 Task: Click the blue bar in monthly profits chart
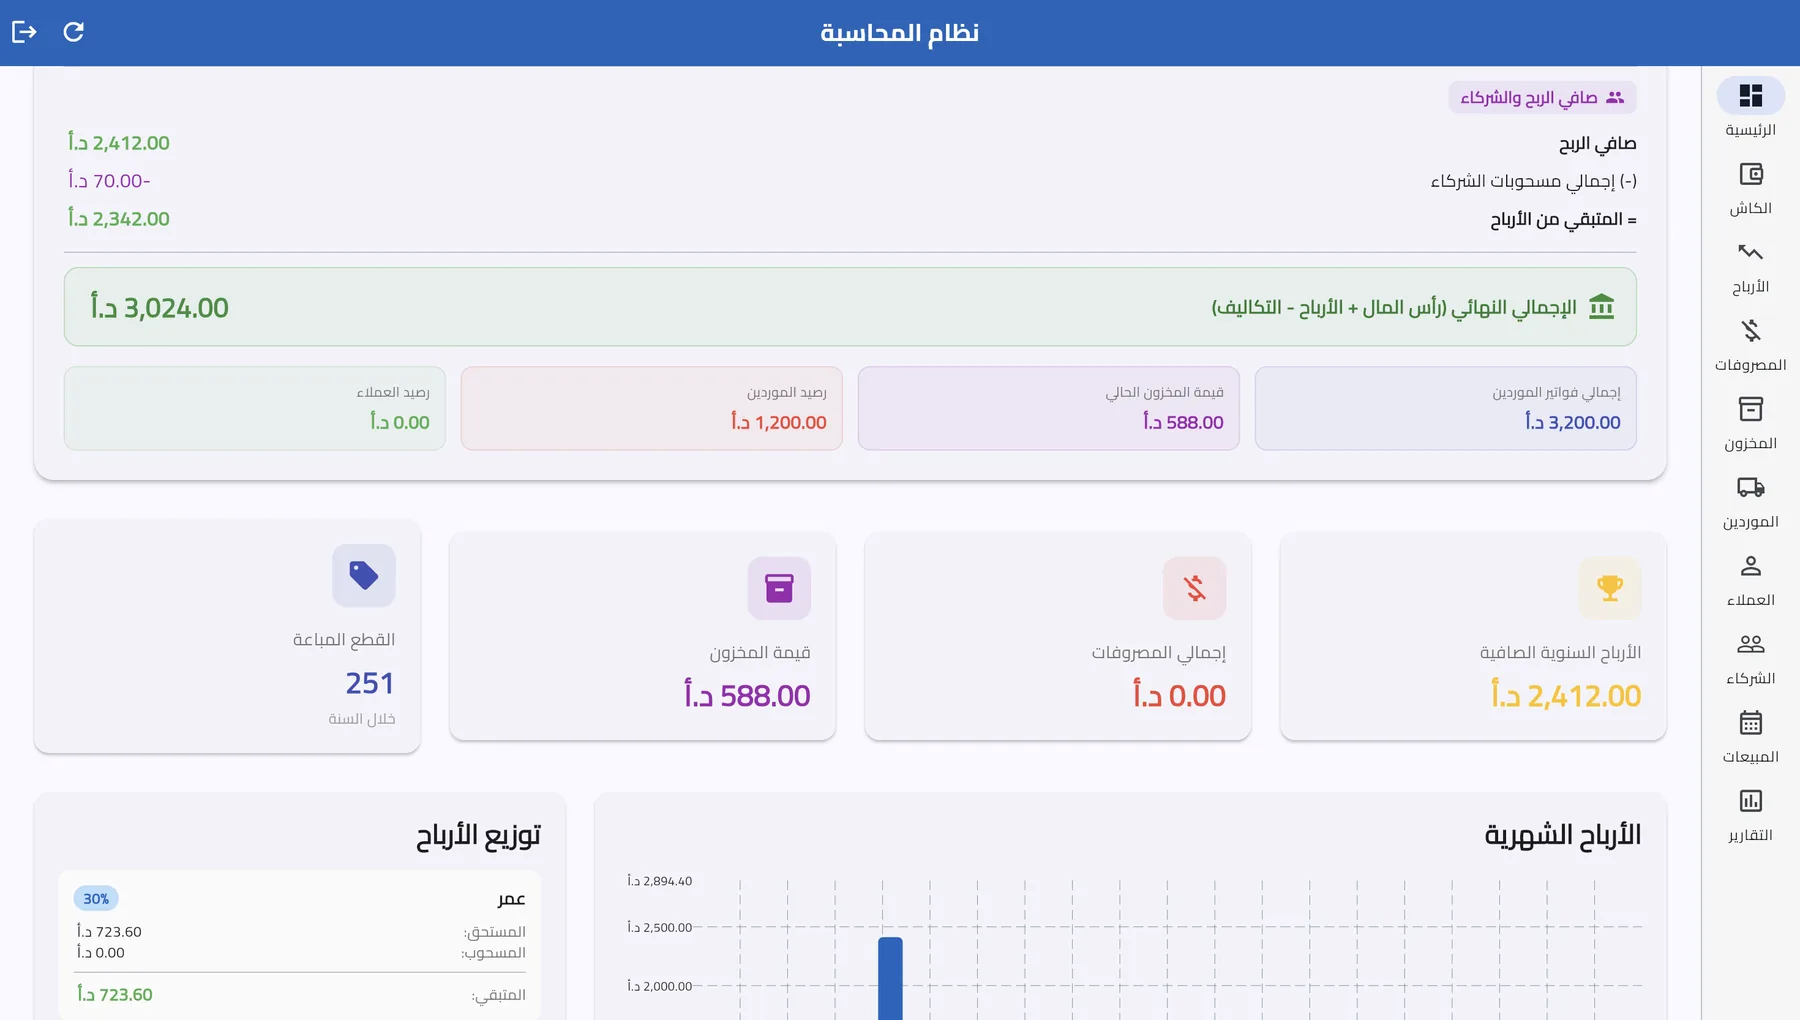click(x=890, y=978)
